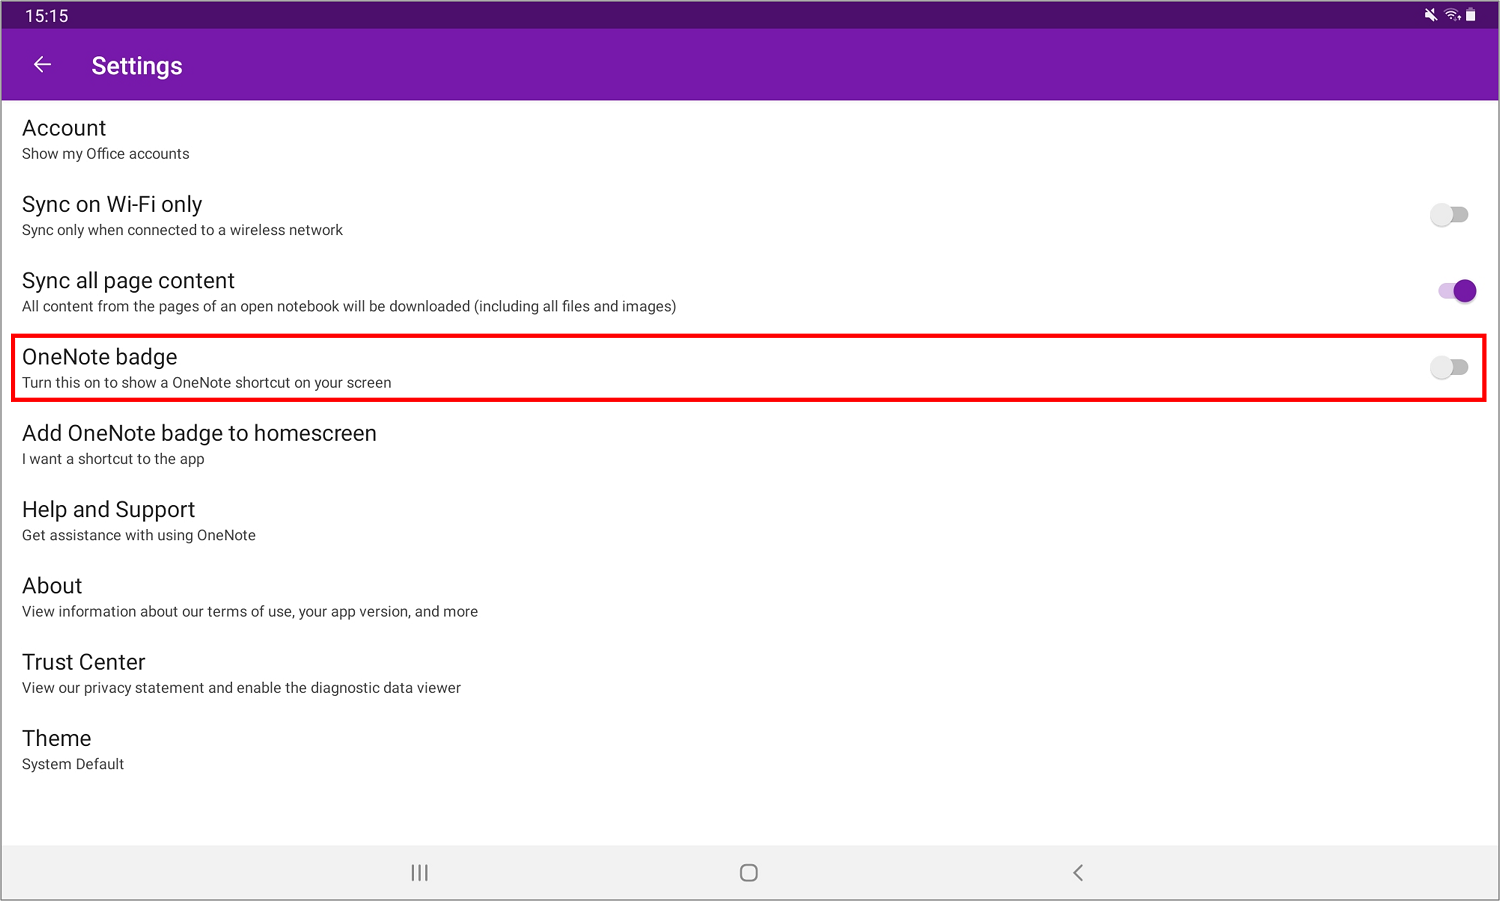Image resolution: width=1500 pixels, height=901 pixels.
Task: Tap the 15:15 clock in status bar
Action: [x=47, y=16]
